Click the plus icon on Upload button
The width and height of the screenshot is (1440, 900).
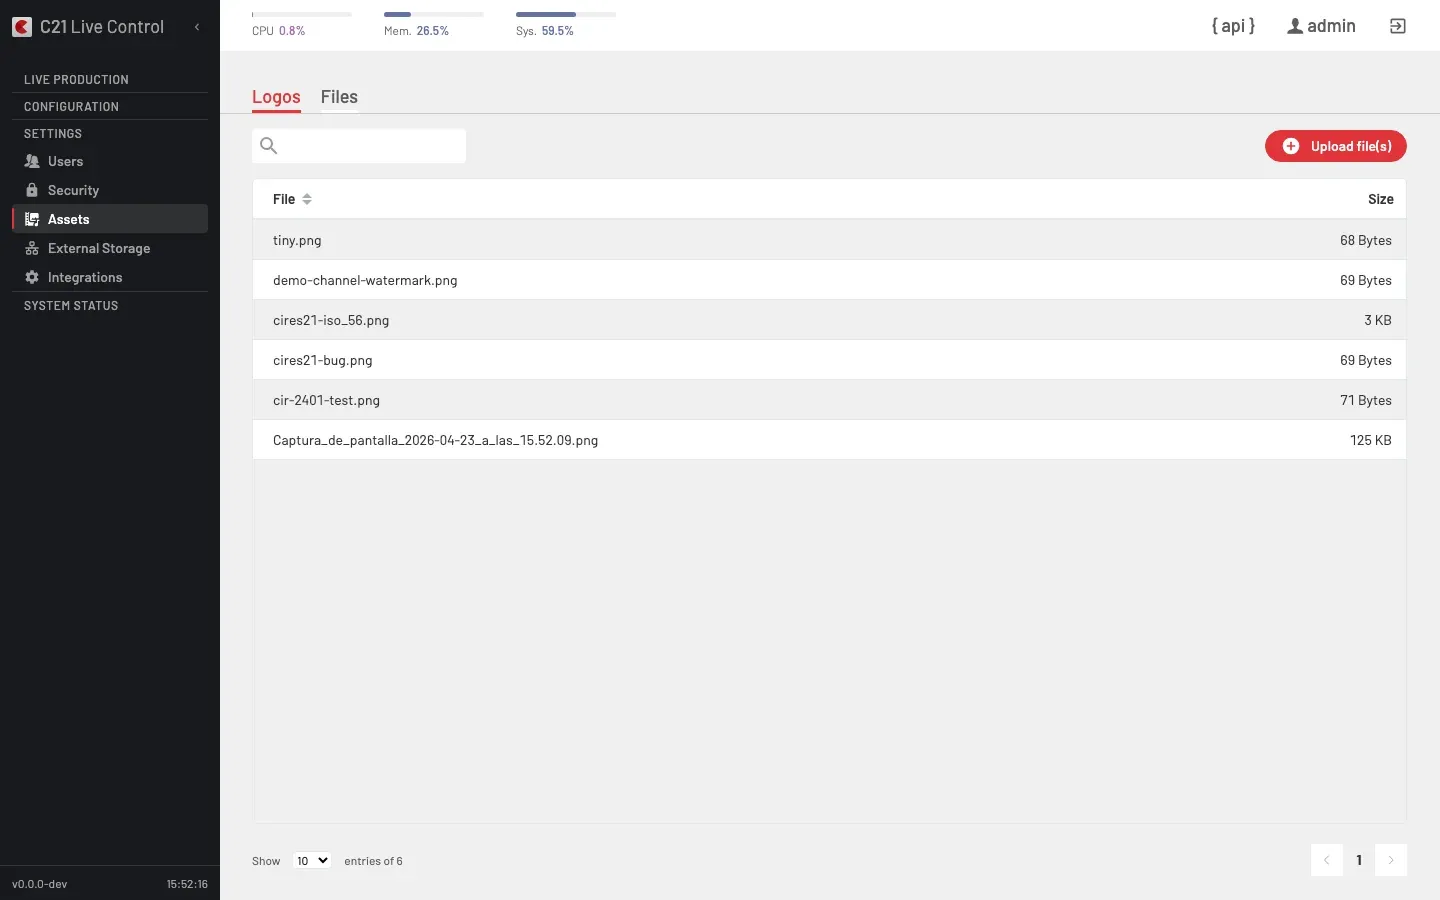click(1291, 146)
